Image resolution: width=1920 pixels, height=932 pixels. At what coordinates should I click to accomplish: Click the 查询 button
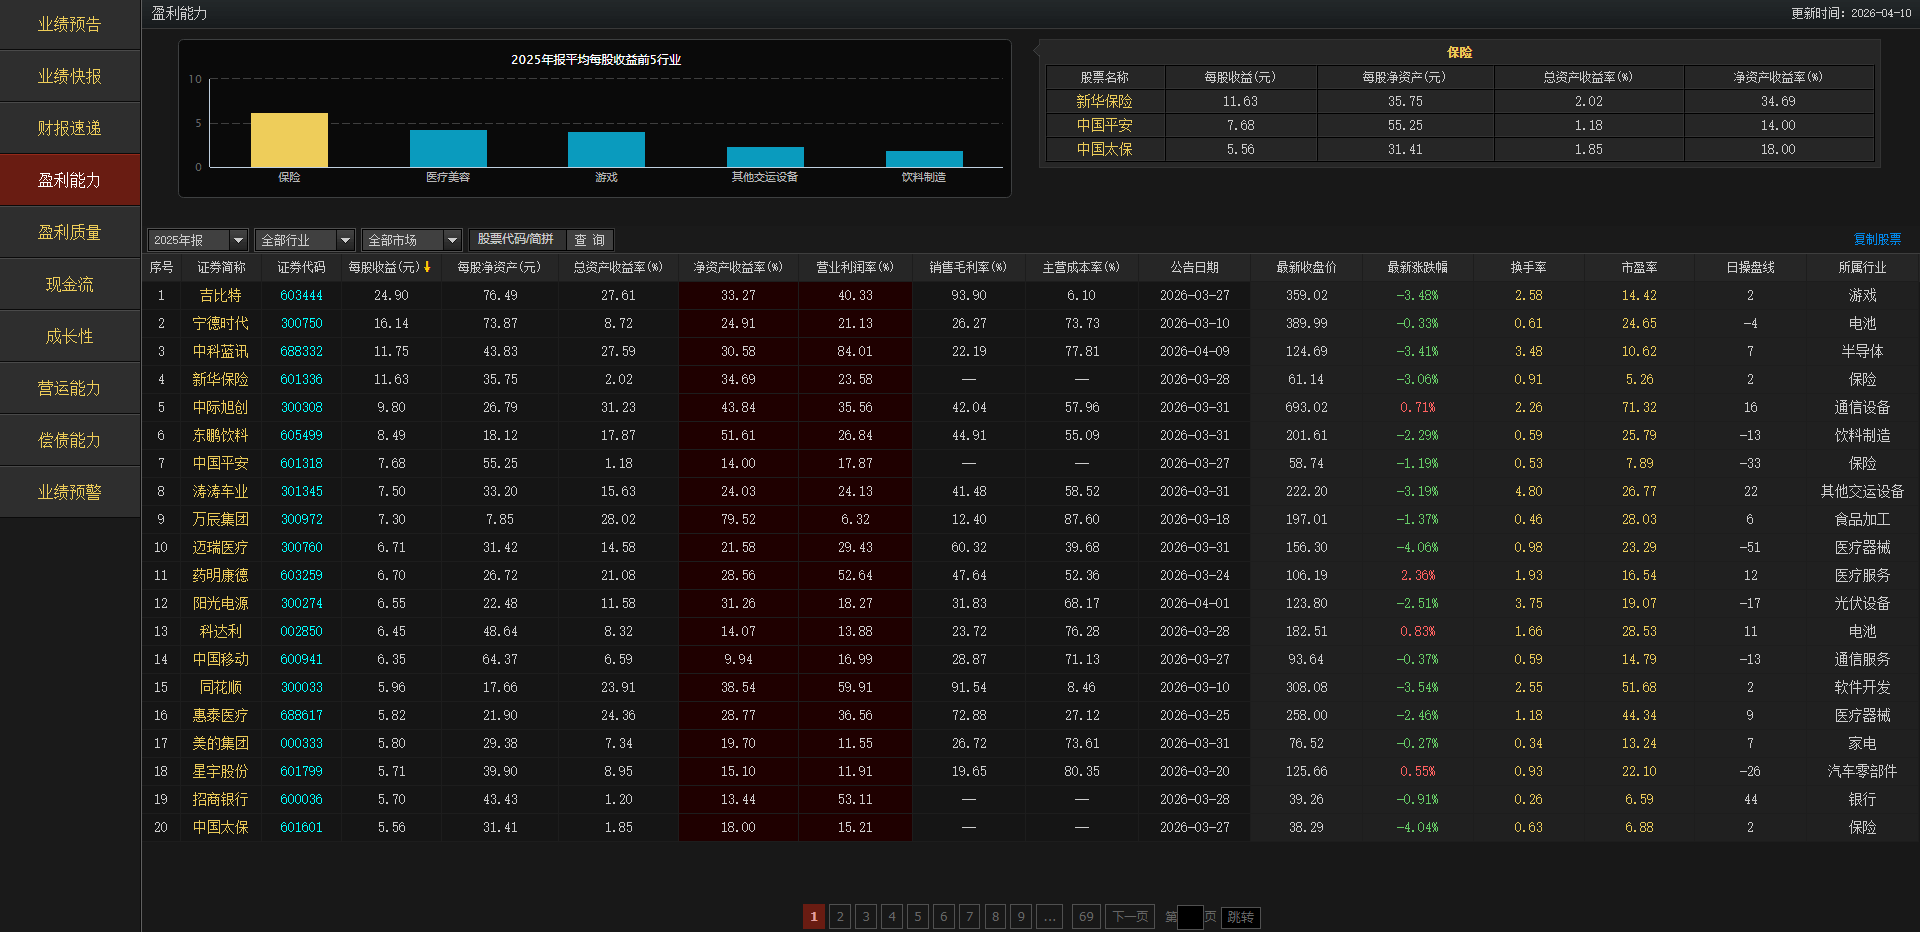point(589,240)
